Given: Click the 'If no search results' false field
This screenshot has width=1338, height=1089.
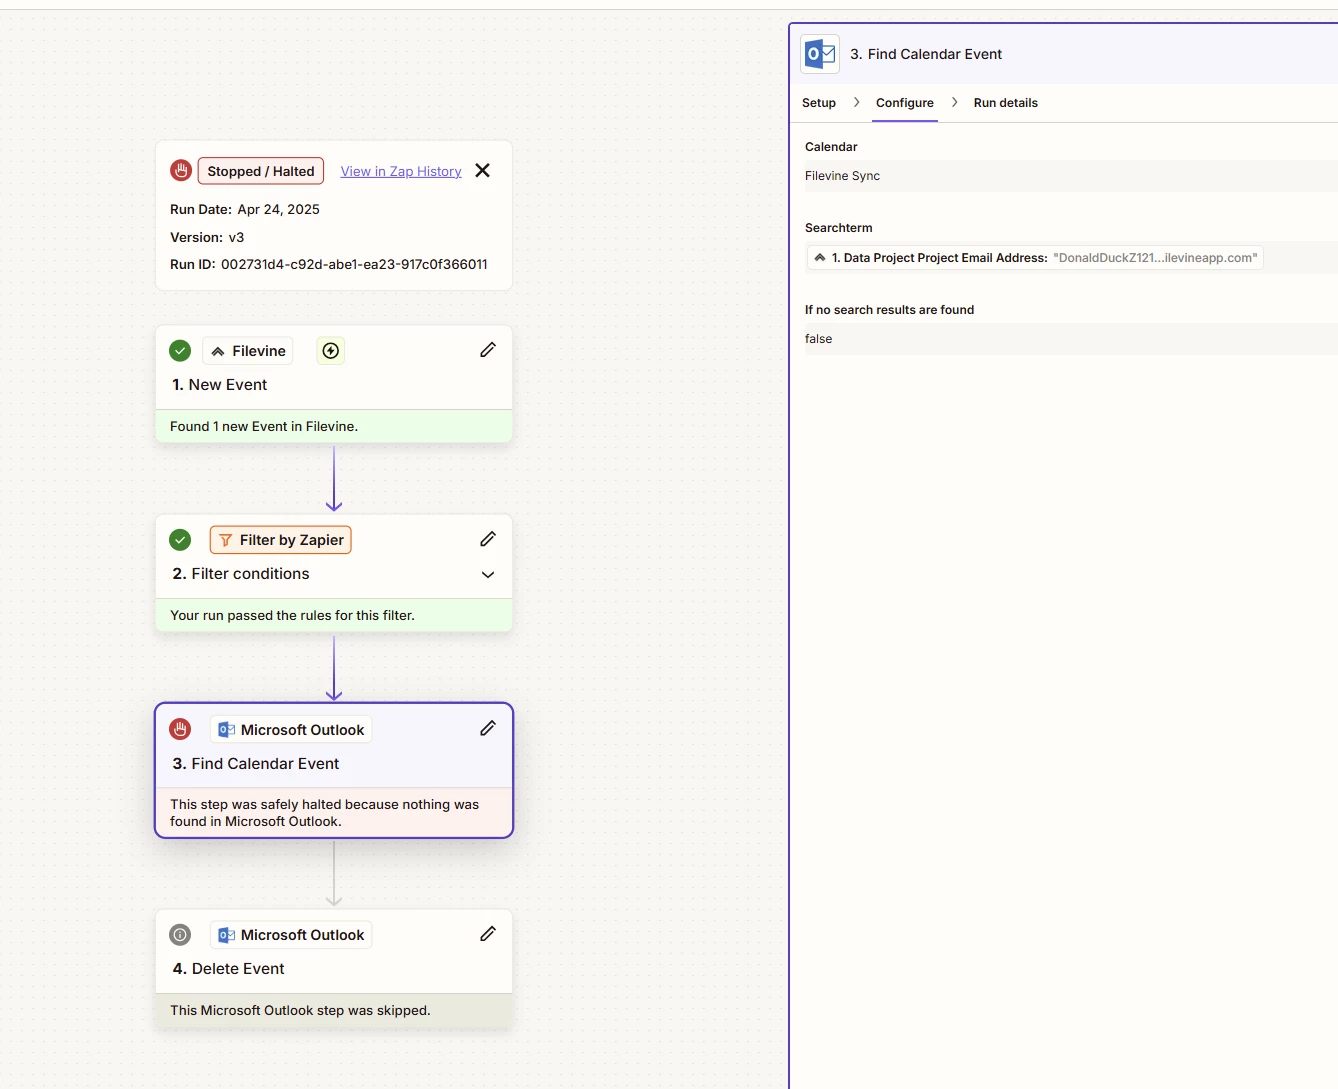Looking at the screenshot, I should pyautogui.click(x=1071, y=339).
